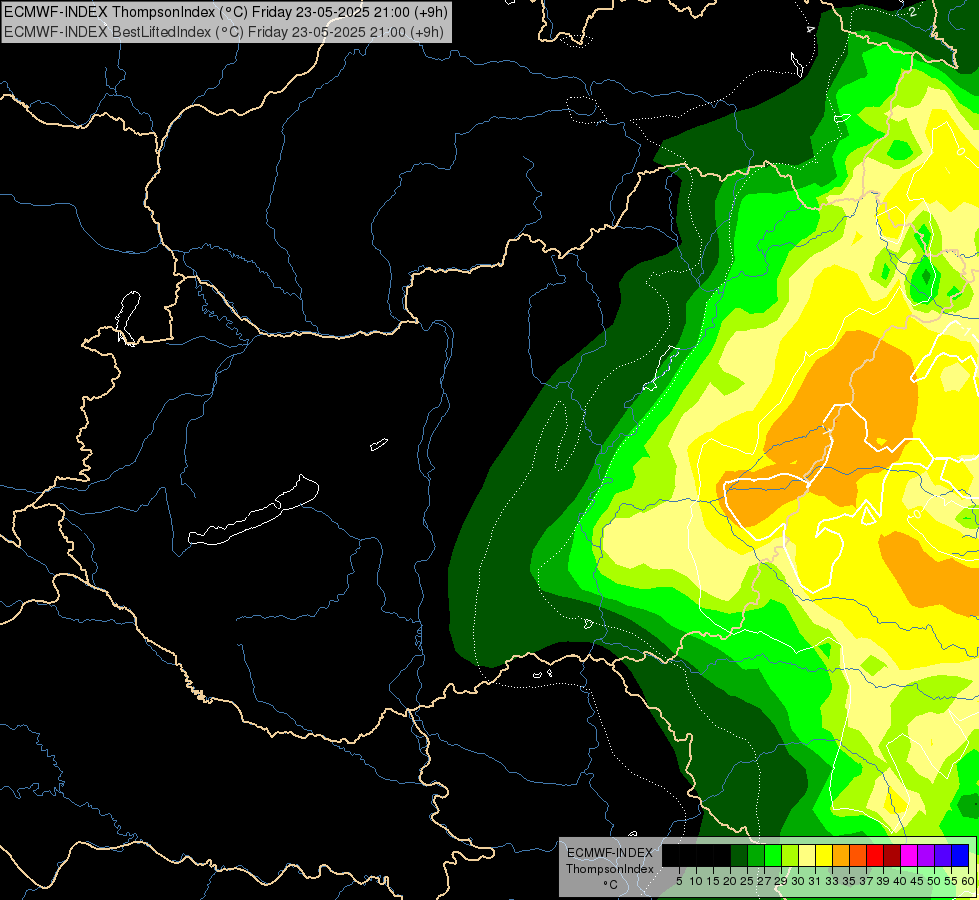Click legend scale value 25
This screenshot has height=900, width=979.
(747, 881)
